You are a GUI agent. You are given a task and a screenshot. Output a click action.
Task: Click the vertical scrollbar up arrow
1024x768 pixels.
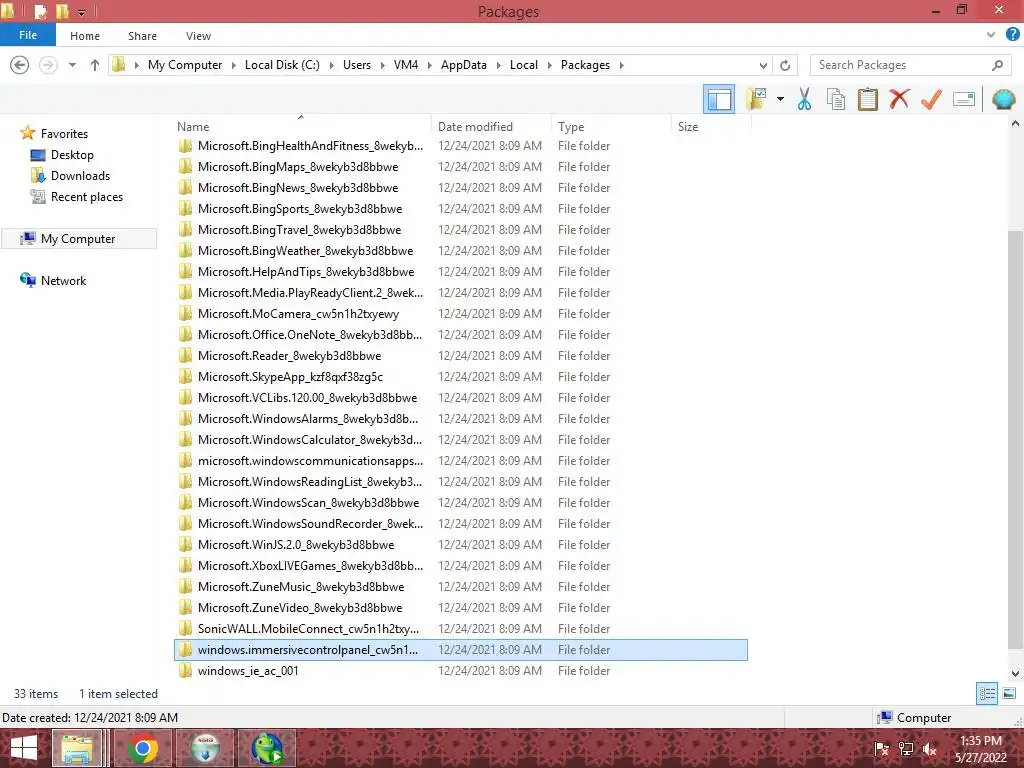(1015, 123)
